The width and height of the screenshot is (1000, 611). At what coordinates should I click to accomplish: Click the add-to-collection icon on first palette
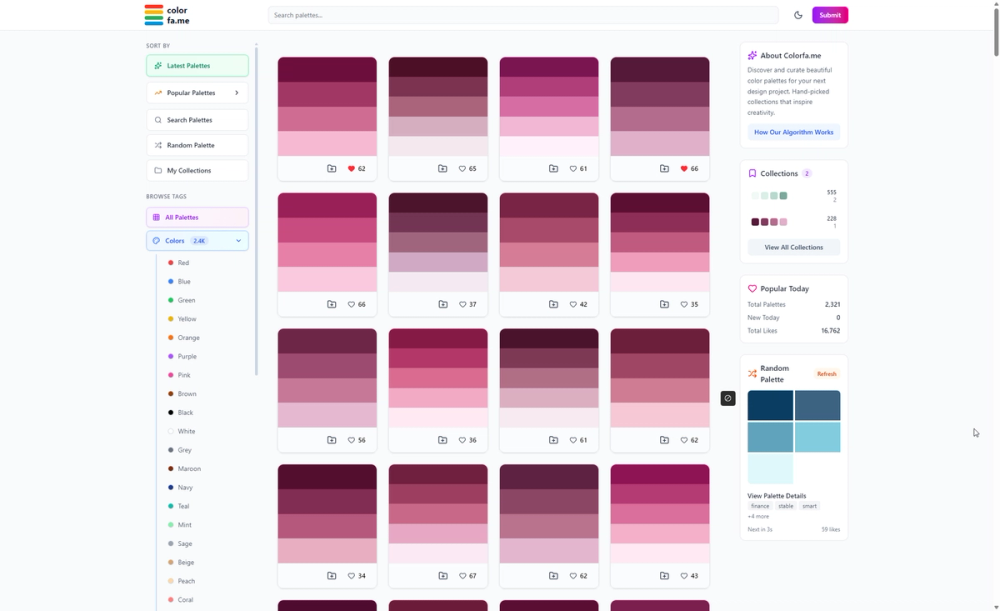click(329, 169)
